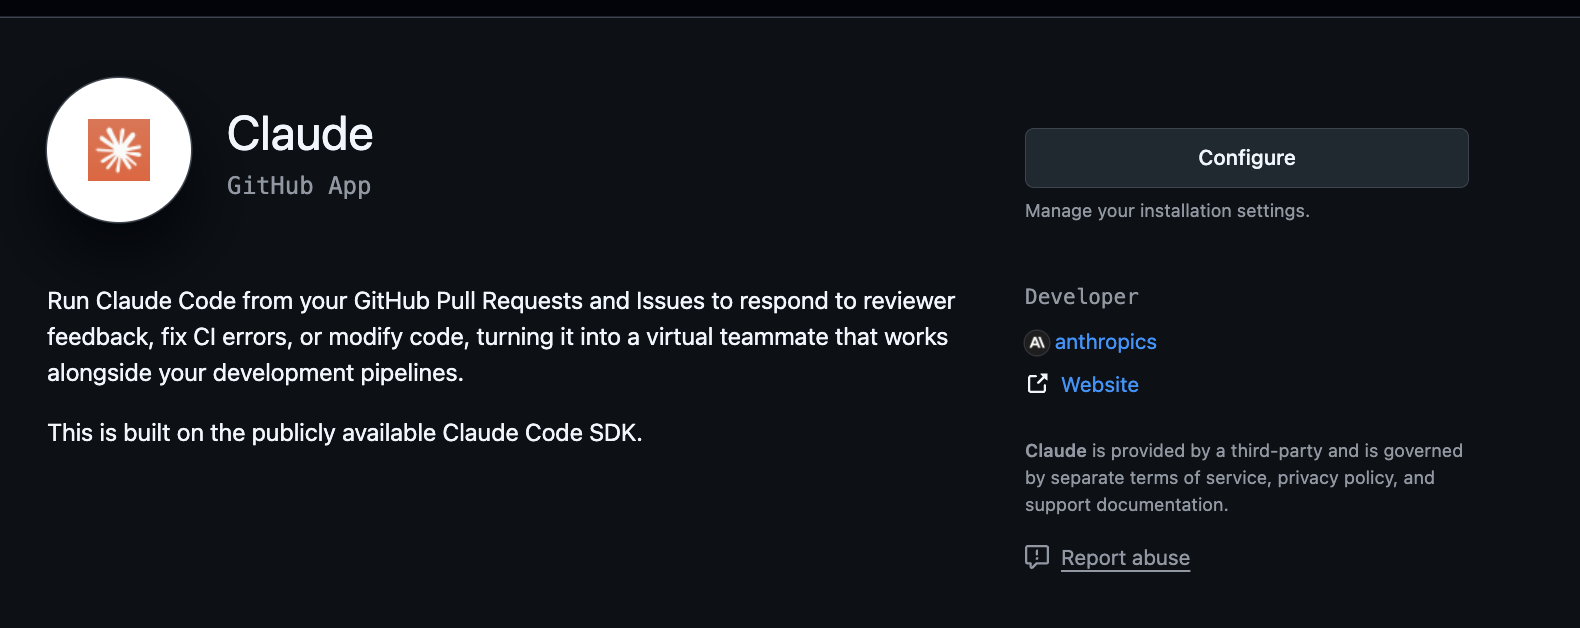Click the third-party terms disclaimer text
The height and width of the screenshot is (628, 1580).
pyautogui.click(x=1244, y=478)
